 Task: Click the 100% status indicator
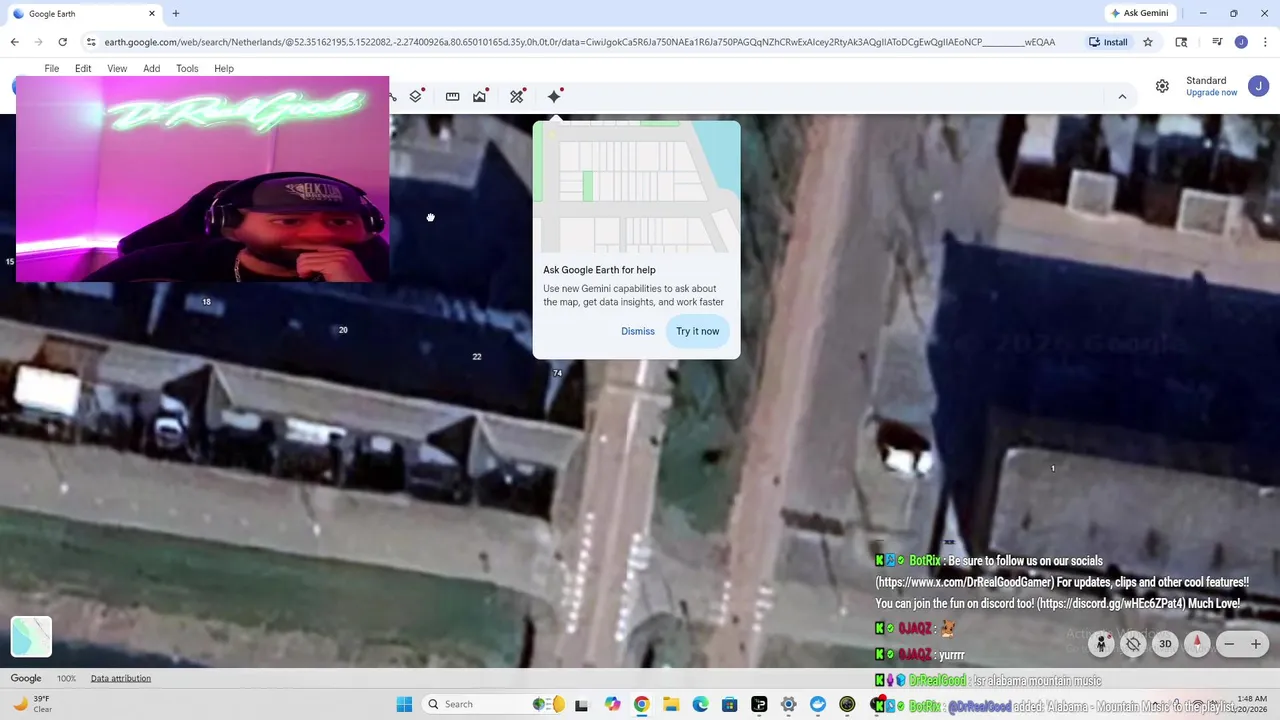pyautogui.click(x=66, y=678)
